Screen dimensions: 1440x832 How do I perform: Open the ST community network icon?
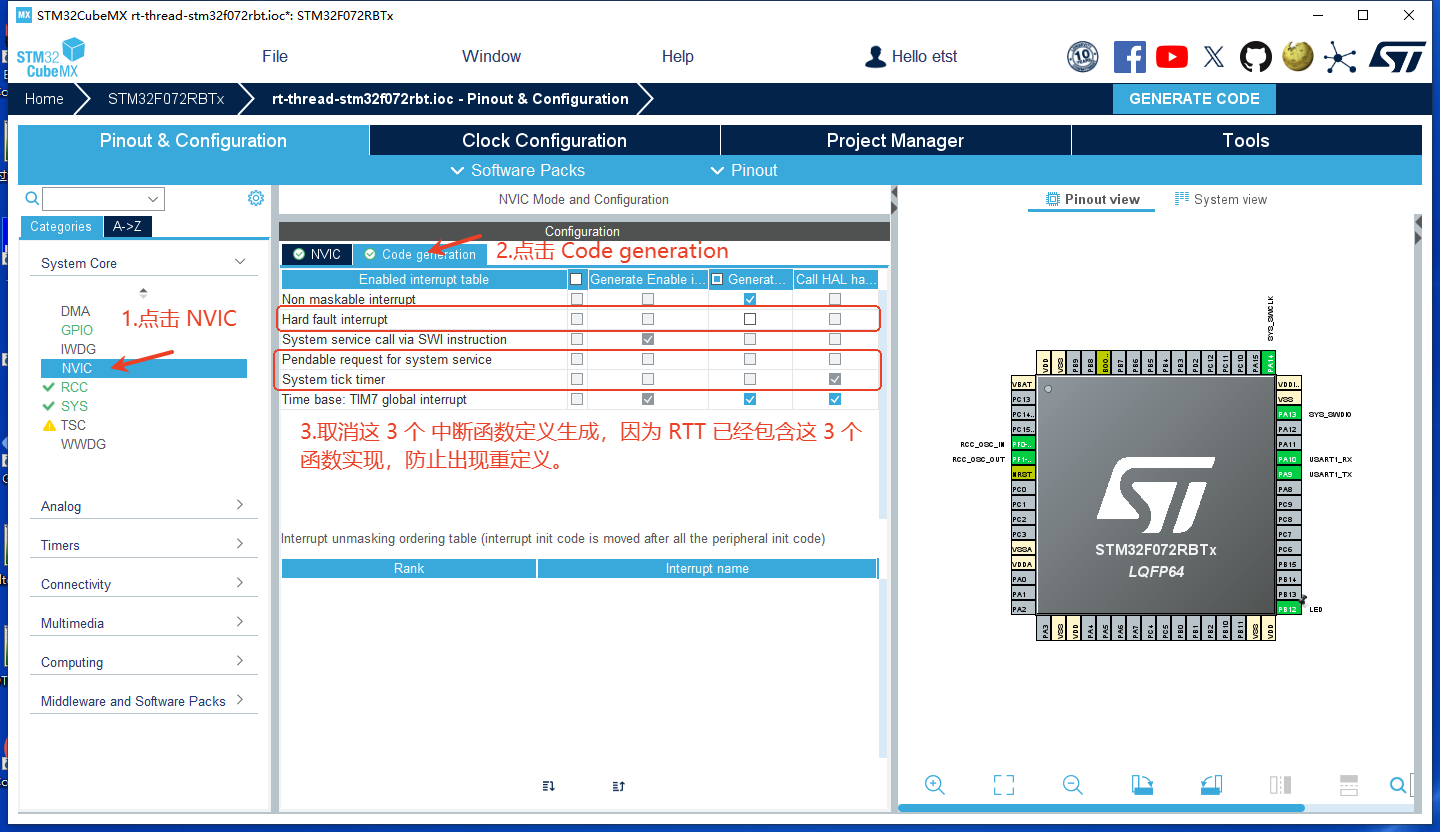click(1340, 57)
